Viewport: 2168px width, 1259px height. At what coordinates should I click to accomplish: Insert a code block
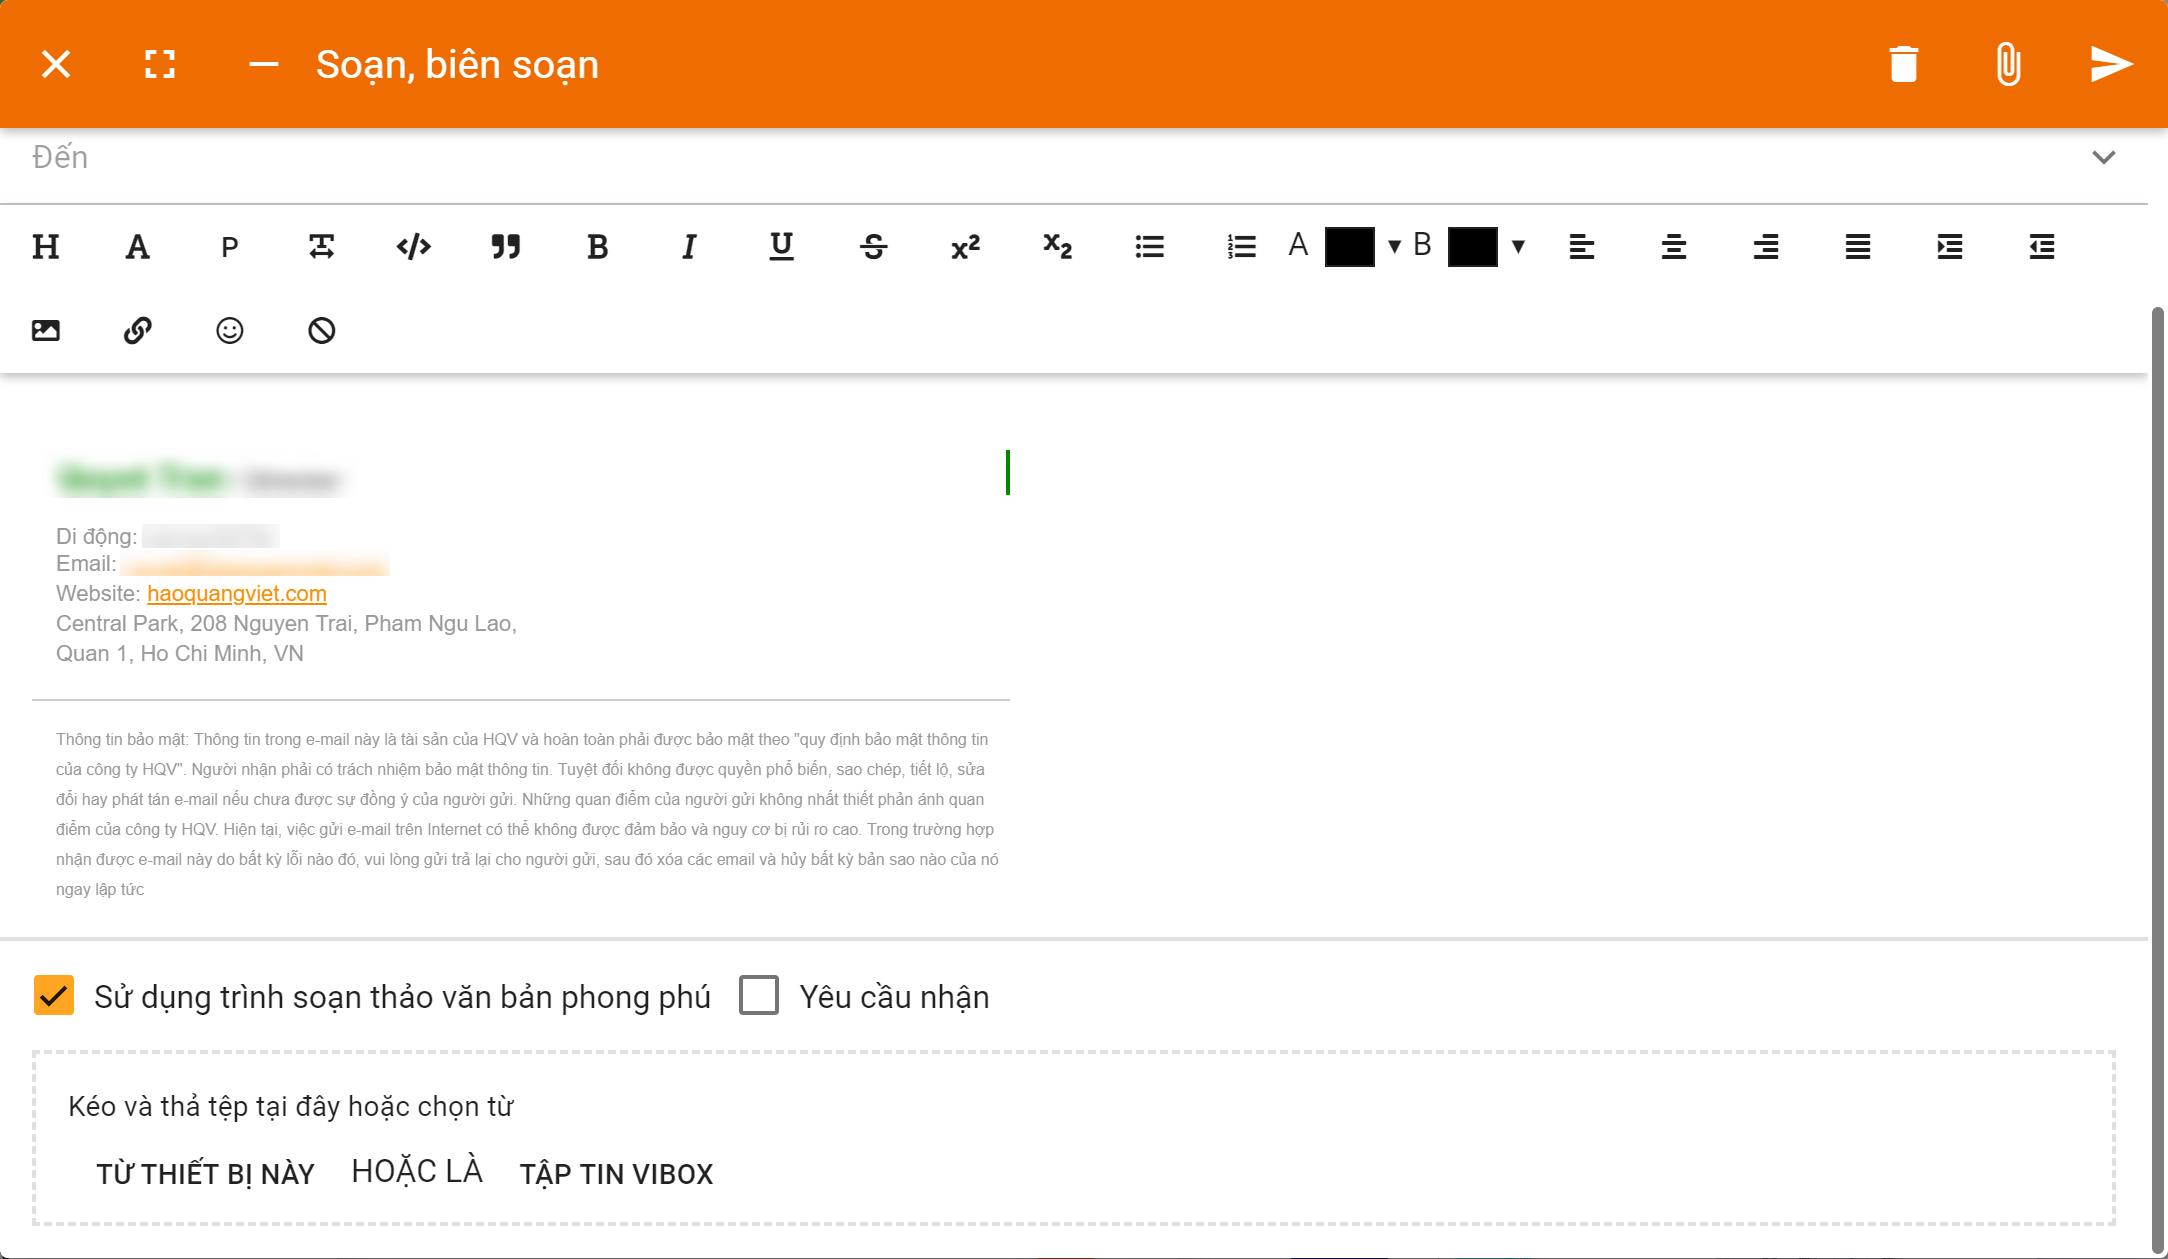point(413,246)
